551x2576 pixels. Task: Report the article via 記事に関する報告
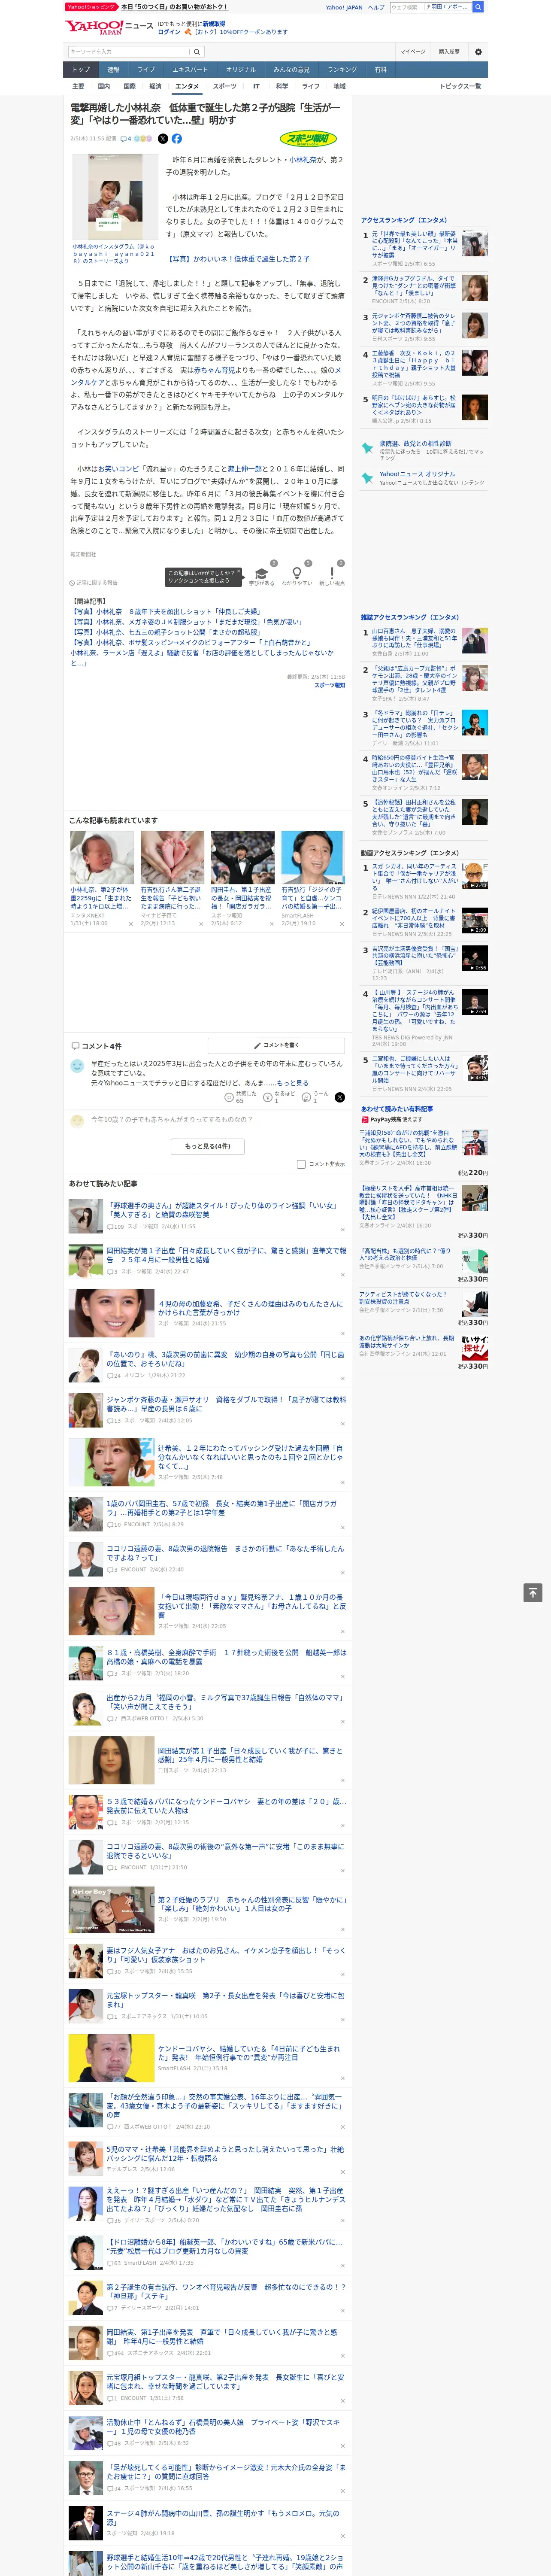click(93, 582)
